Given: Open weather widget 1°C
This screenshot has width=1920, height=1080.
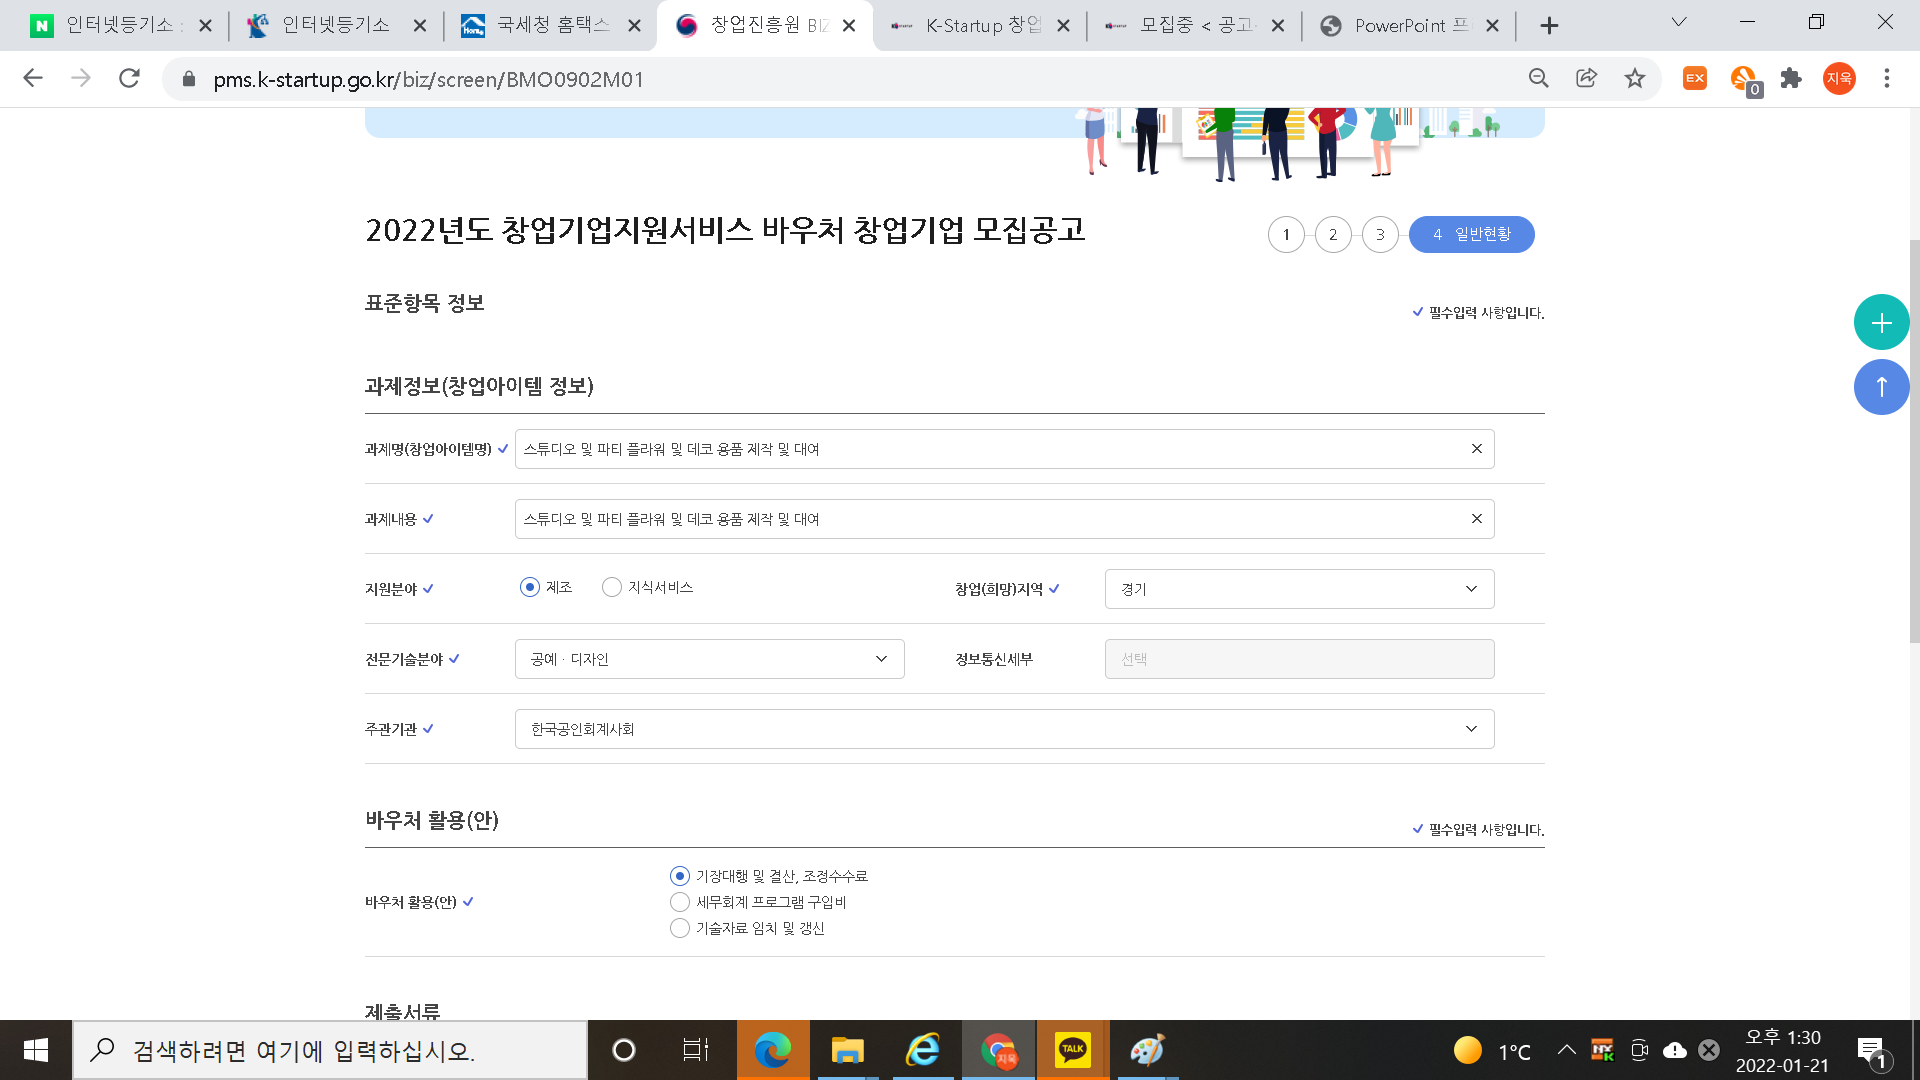Looking at the screenshot, I should coord(1492,1051).
